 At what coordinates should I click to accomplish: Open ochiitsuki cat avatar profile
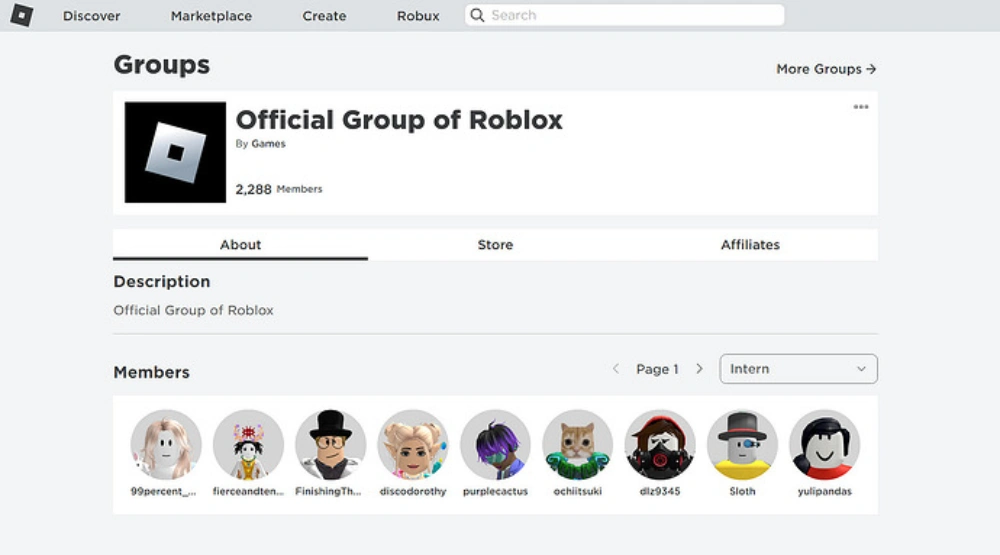pos(577,445)
